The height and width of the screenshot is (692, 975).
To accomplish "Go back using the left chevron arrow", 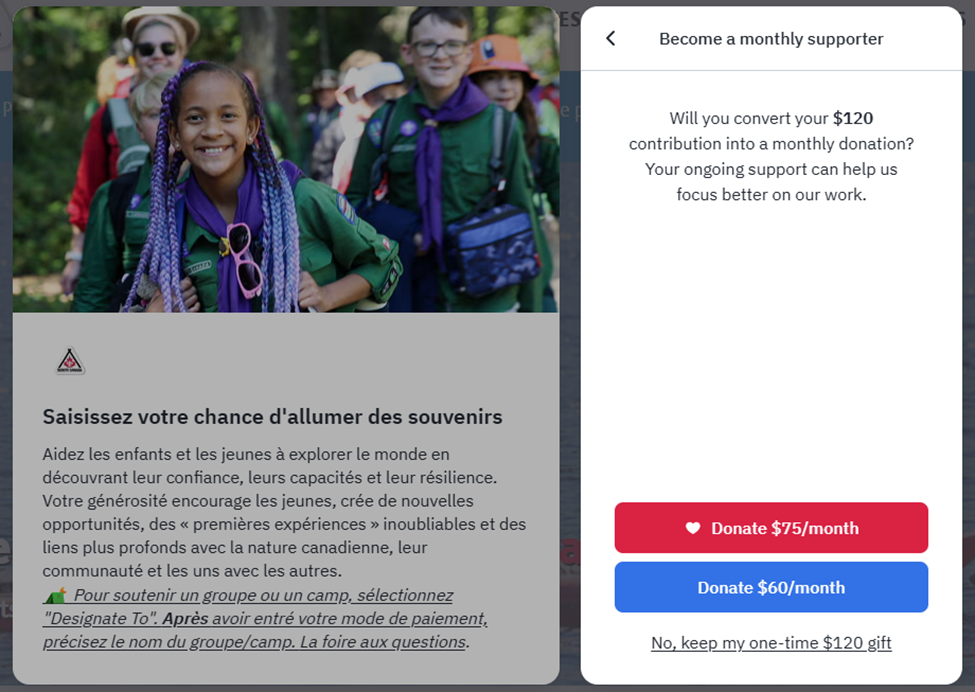I will (611, 39).
